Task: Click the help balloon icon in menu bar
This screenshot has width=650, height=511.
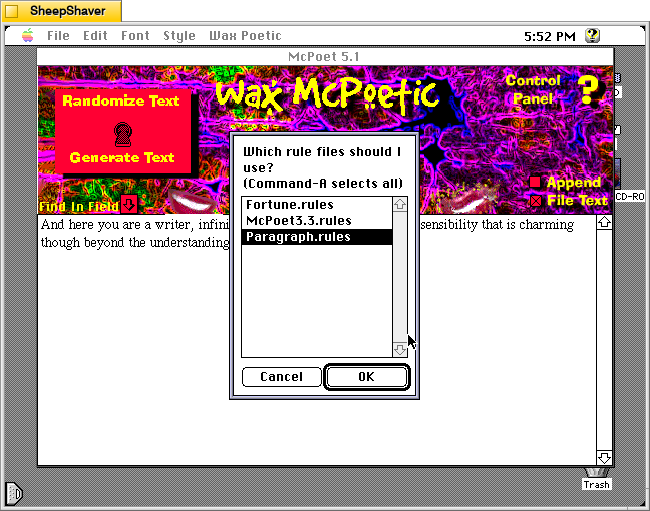Action: [x=592, y=36]
